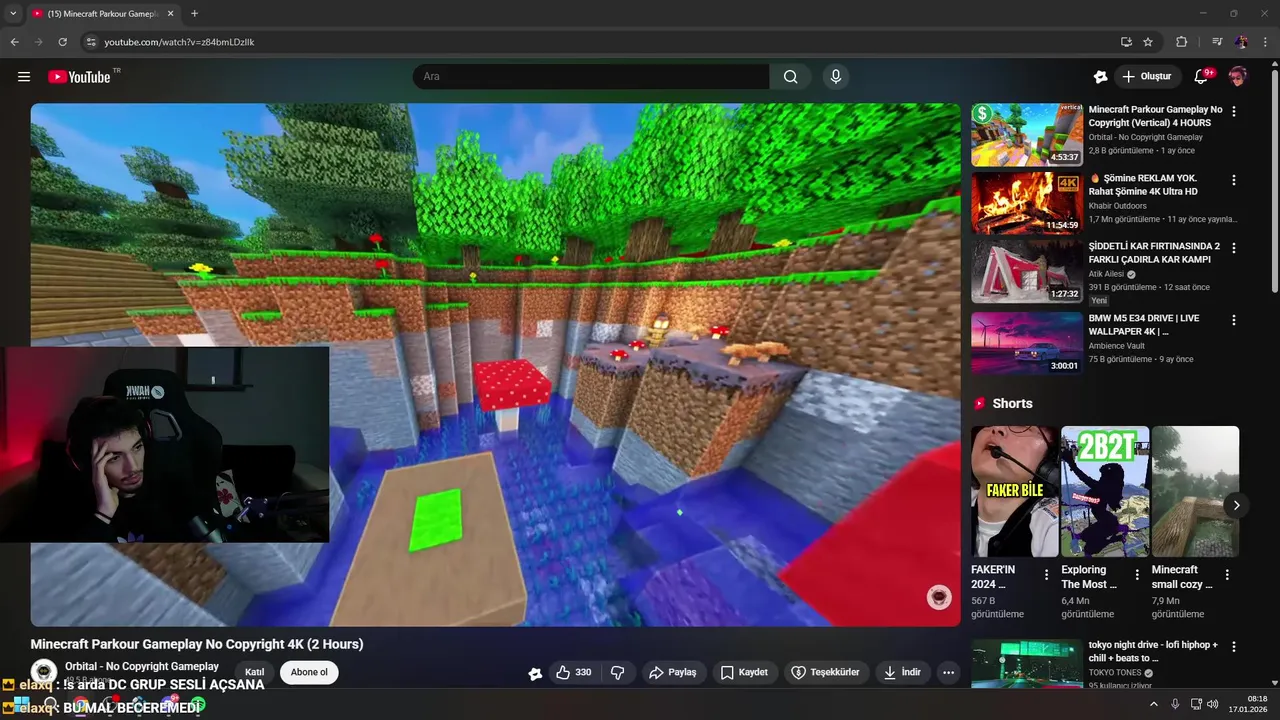Screen dimensions: 1280x720
Task: Open Chrome profile avatar
Action: (x=1241, y=42)
